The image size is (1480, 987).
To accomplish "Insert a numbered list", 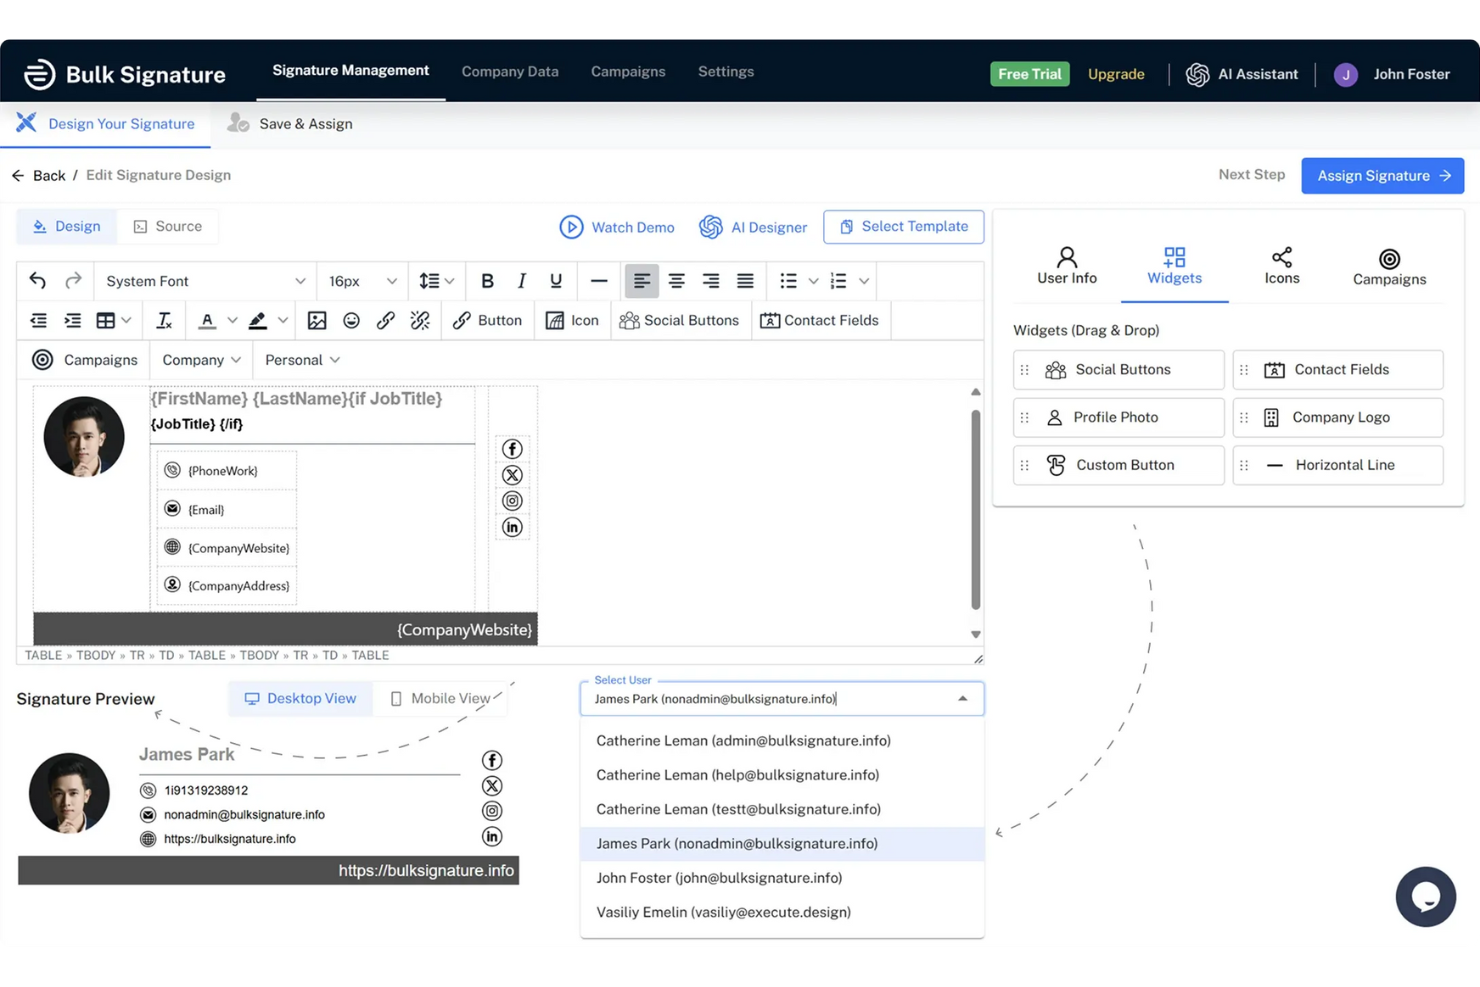I will point(839,281).
